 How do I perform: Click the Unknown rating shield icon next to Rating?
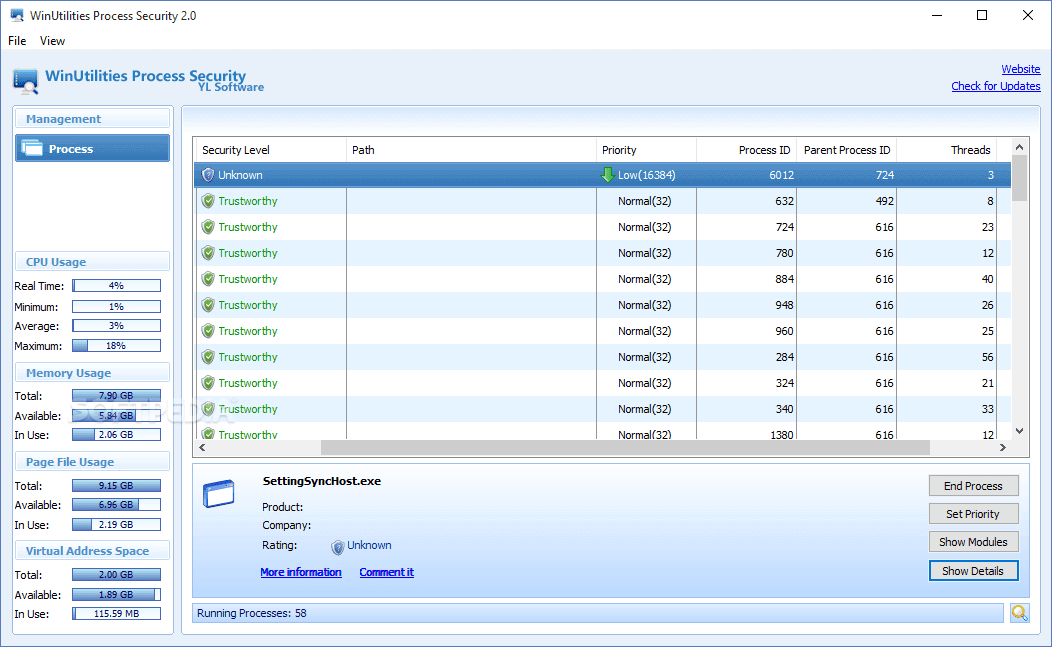[x=337, y=546]
